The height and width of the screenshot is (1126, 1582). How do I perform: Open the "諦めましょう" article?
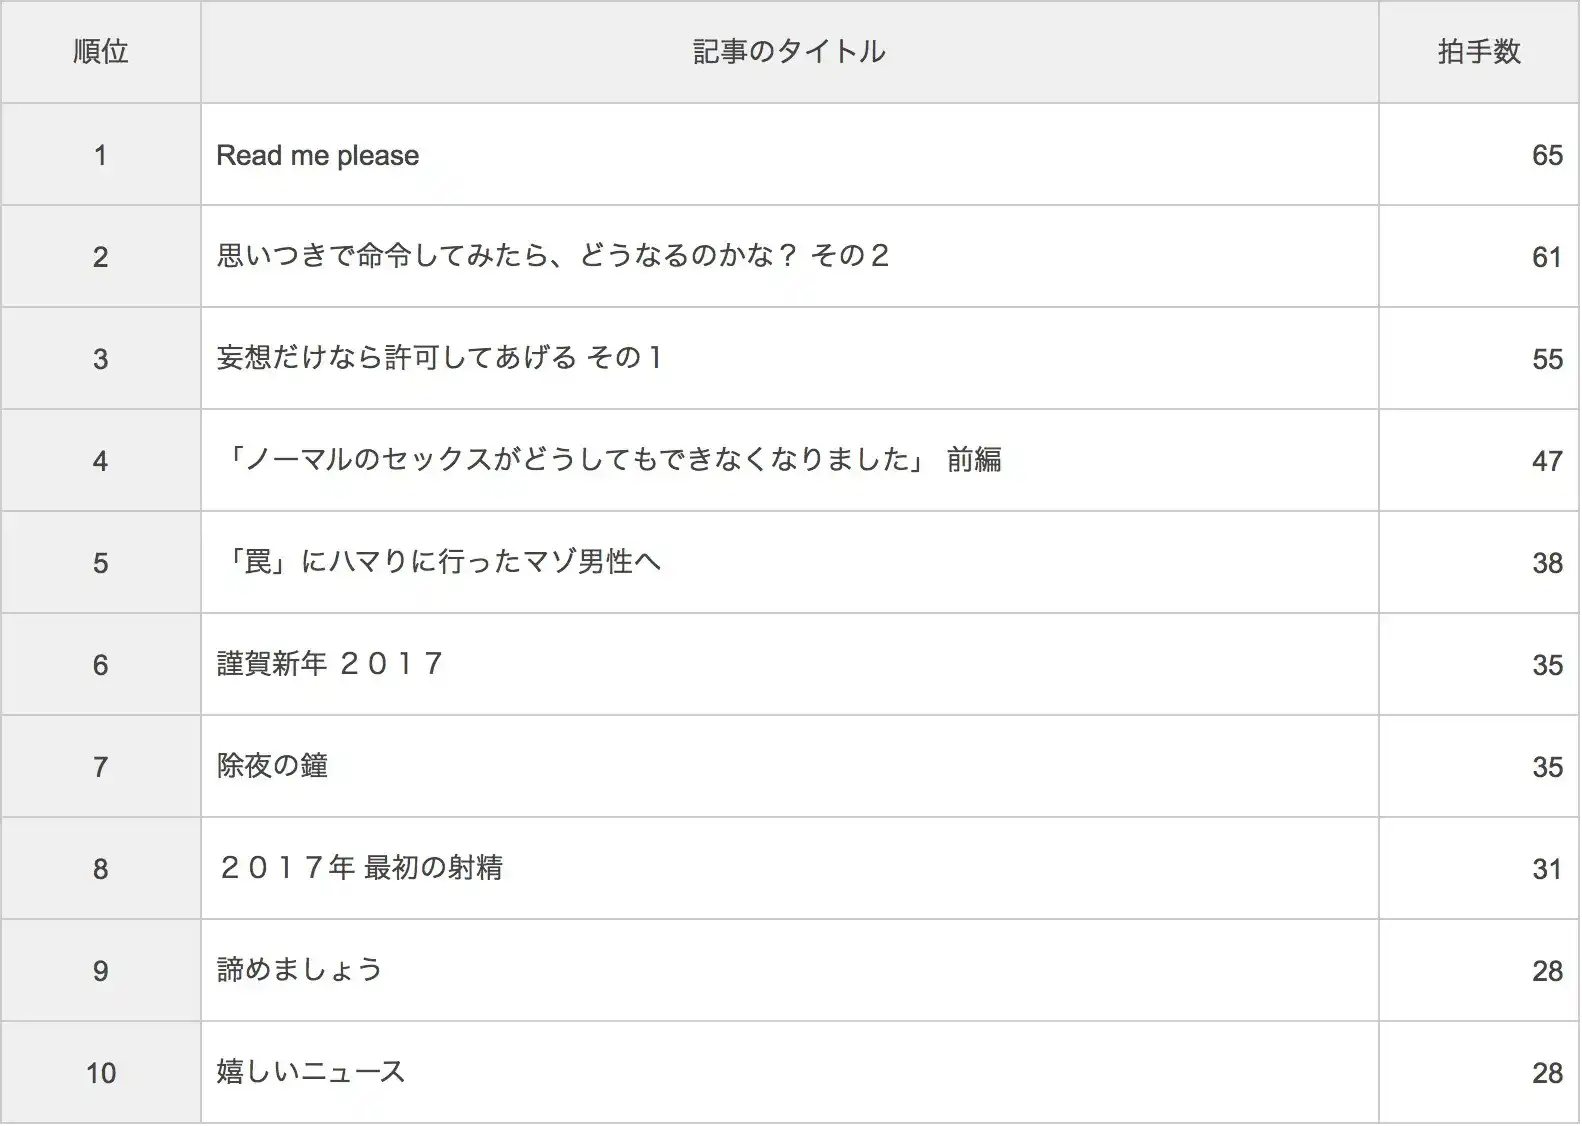[x=299, y=970]
